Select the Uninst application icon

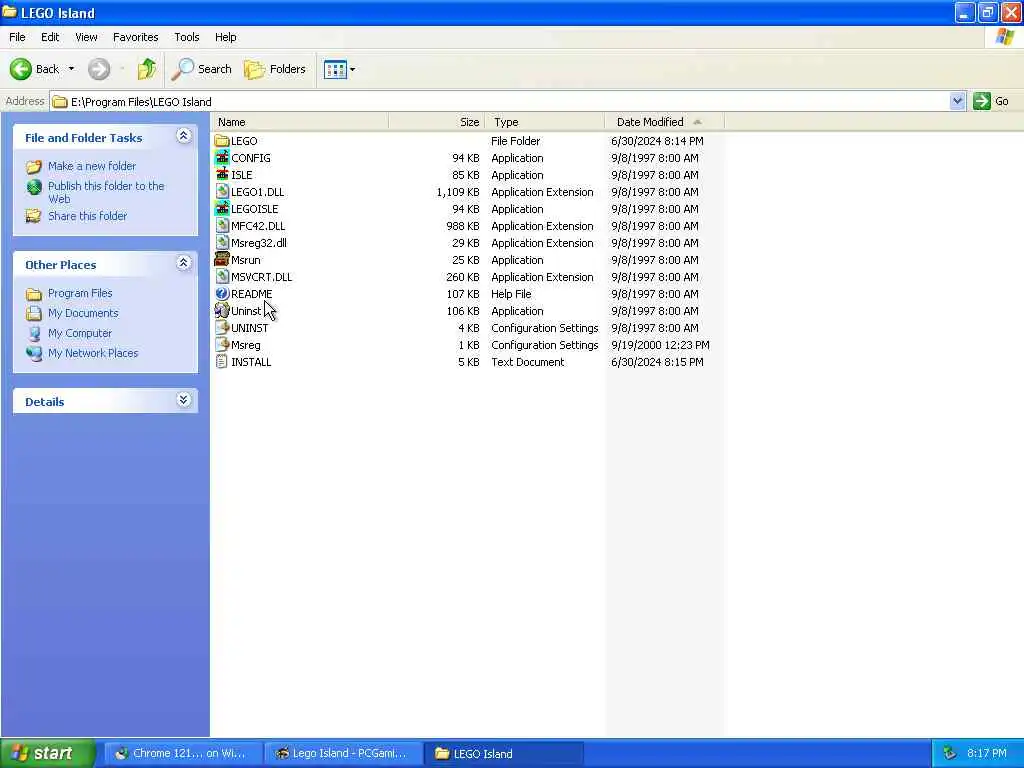click(222, 311)
